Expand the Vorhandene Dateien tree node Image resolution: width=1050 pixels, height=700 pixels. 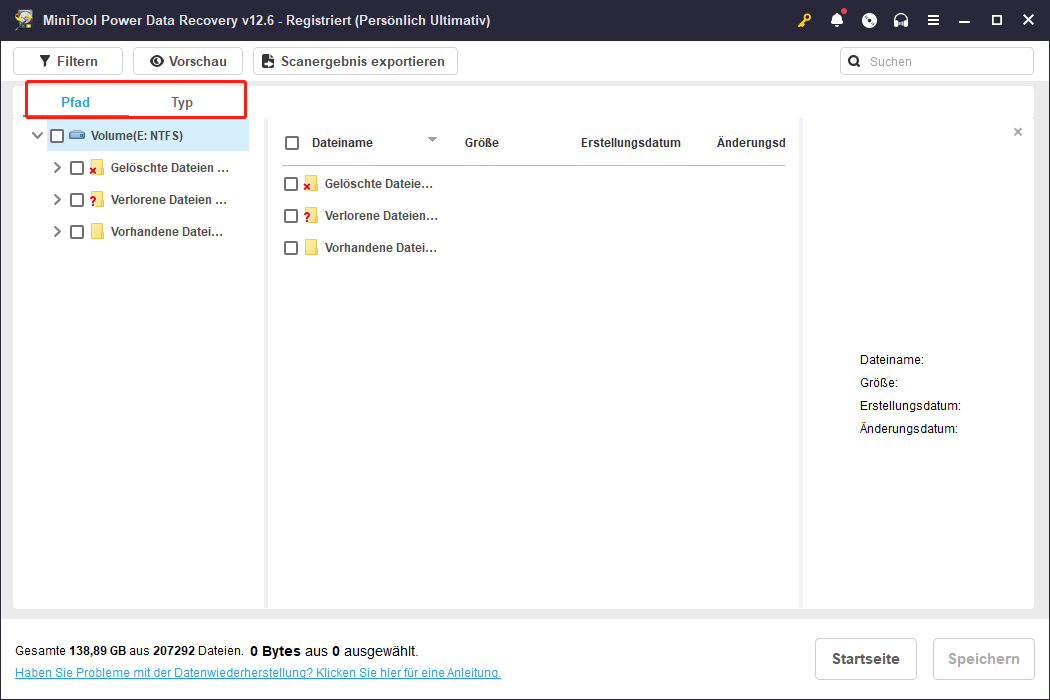click(57, 232)
